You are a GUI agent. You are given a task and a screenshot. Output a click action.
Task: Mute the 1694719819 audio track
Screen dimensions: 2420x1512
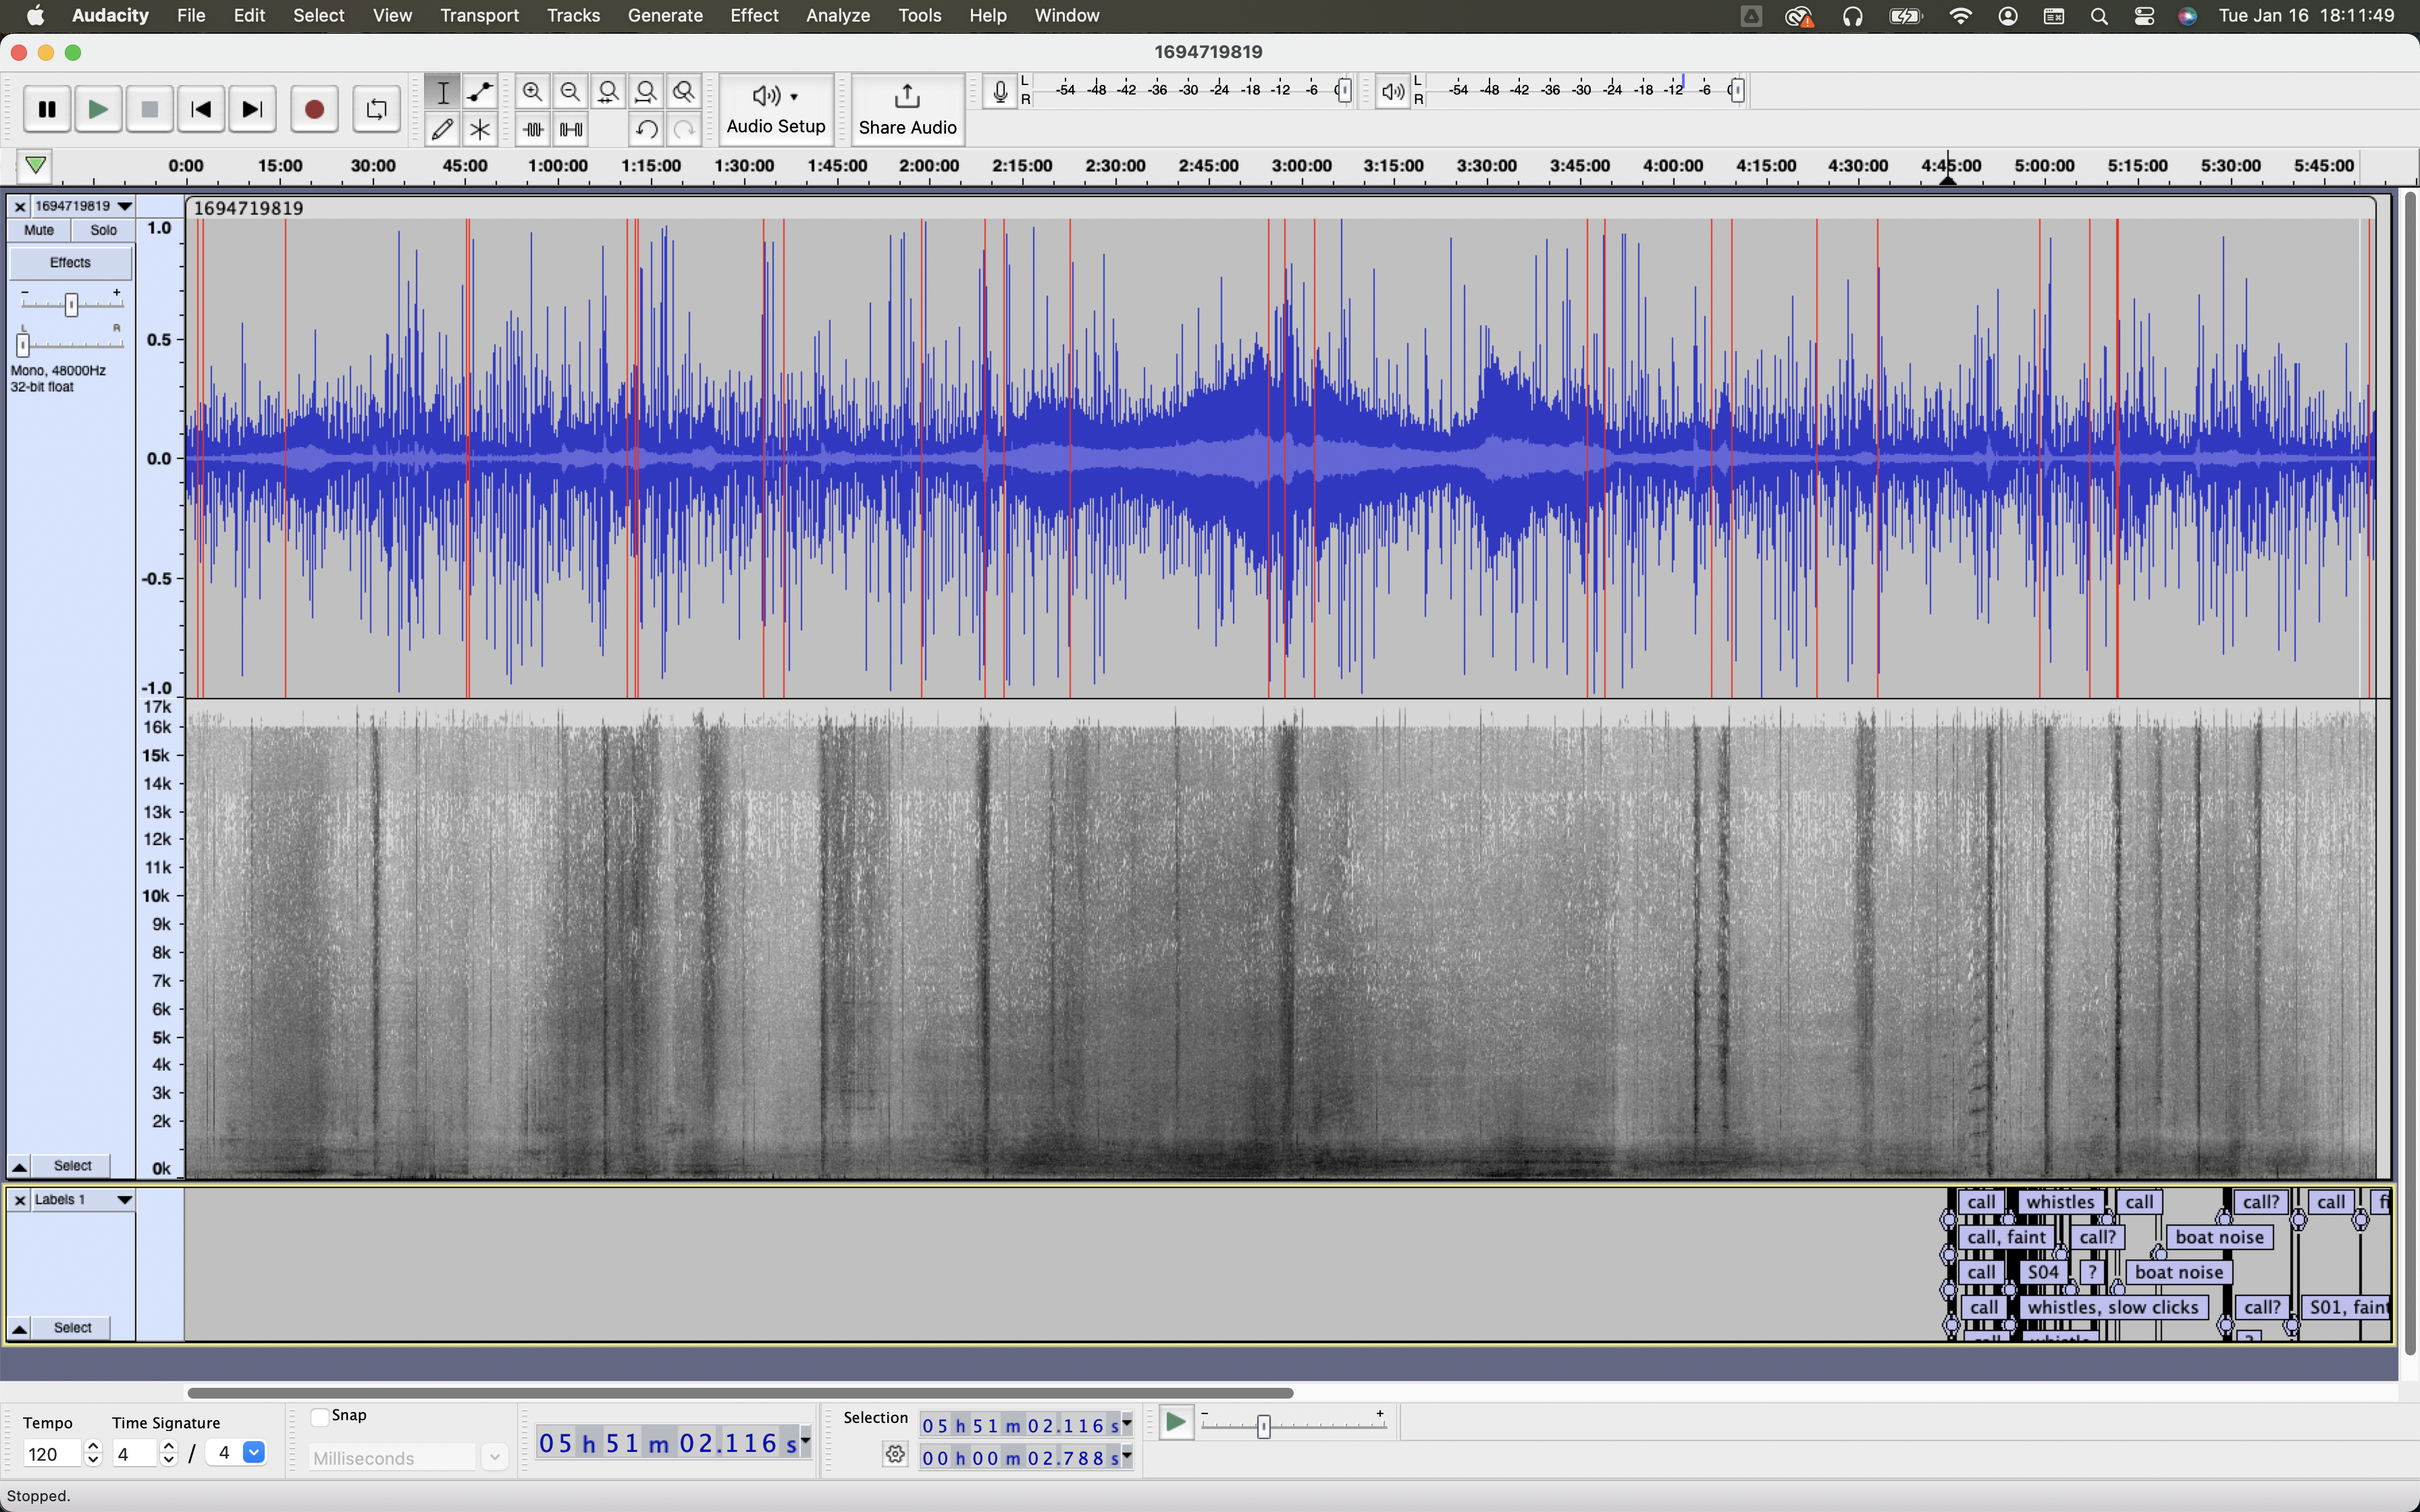[39, 230]
